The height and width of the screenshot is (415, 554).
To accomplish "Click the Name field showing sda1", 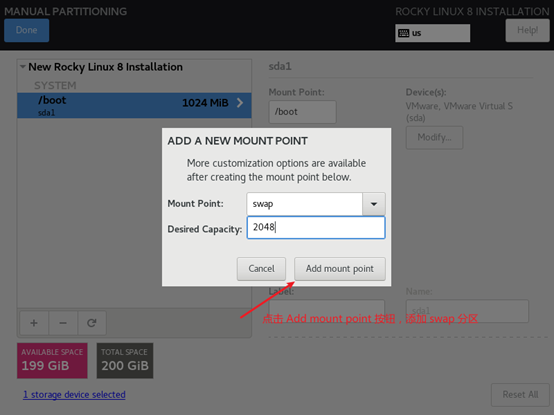I will click(467, 311).
